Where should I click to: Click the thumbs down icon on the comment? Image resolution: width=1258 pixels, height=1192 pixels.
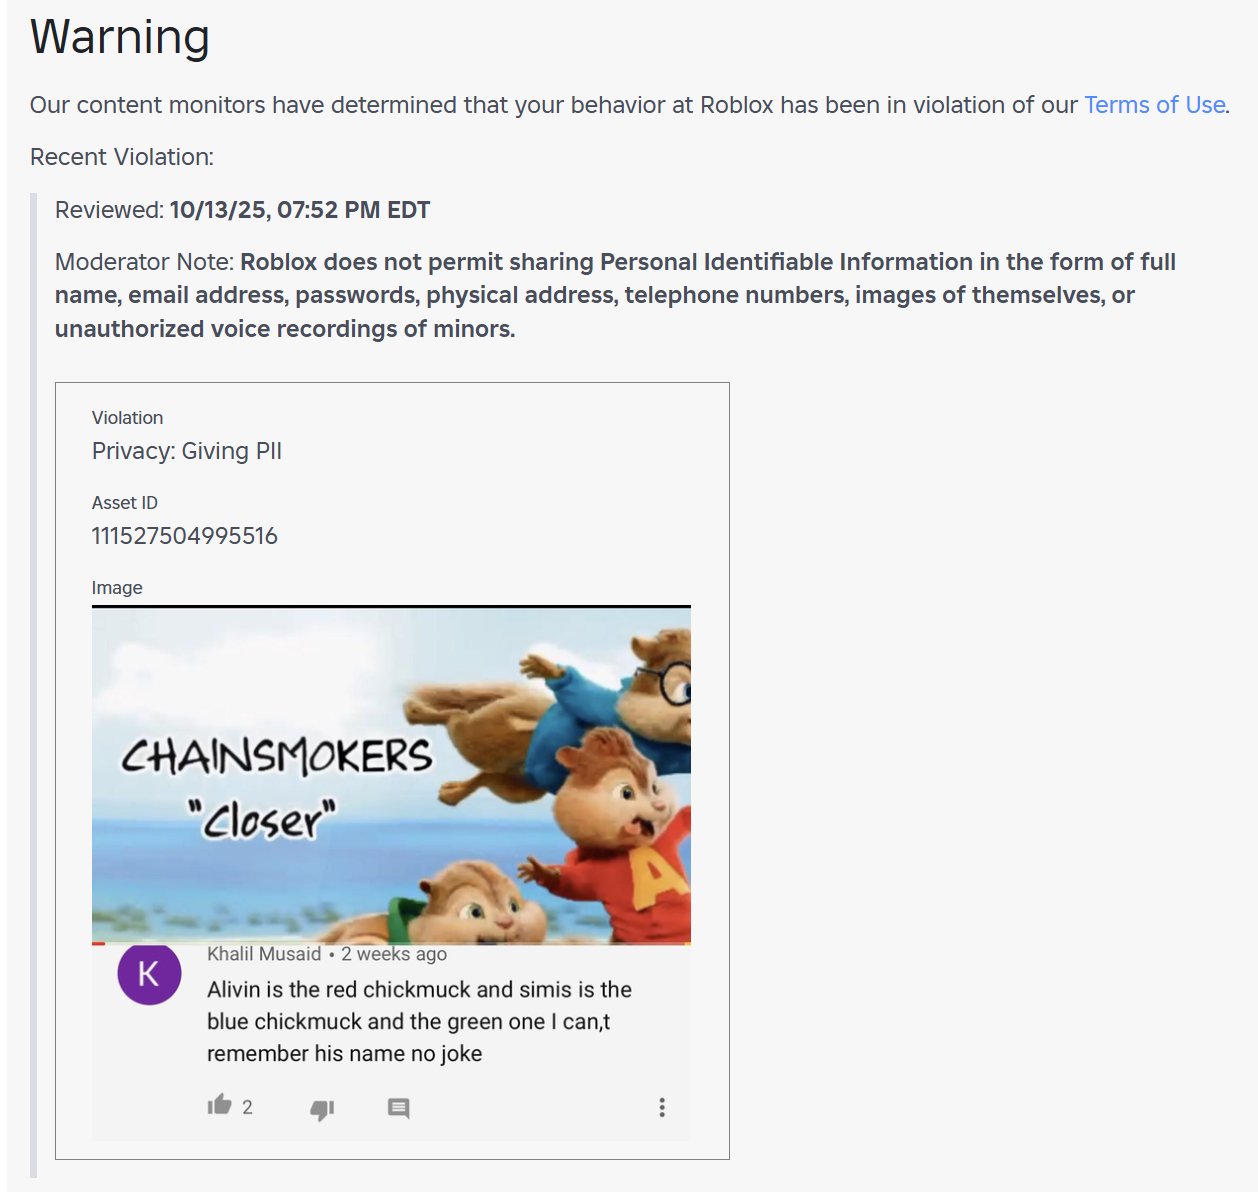[322, 1109]
